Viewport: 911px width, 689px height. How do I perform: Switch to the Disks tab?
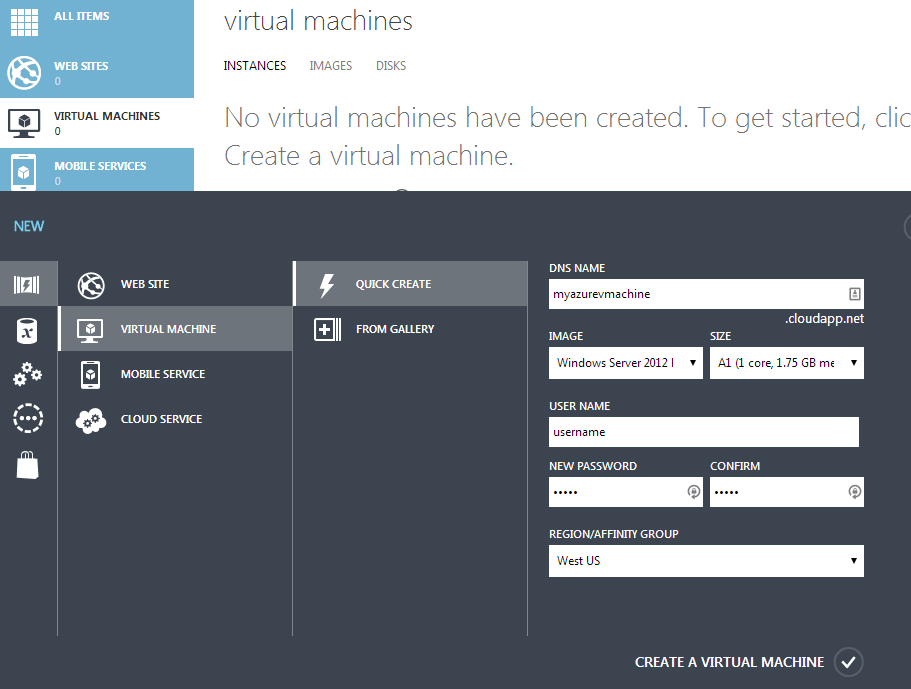391,66
